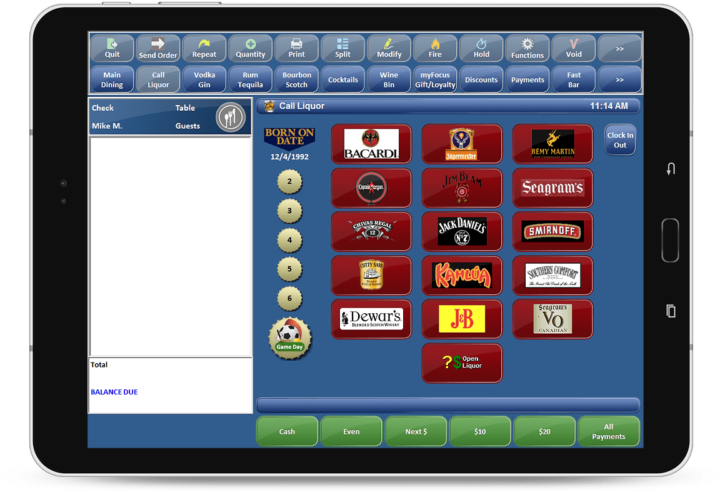Split the check

click(x=343, y=49)
